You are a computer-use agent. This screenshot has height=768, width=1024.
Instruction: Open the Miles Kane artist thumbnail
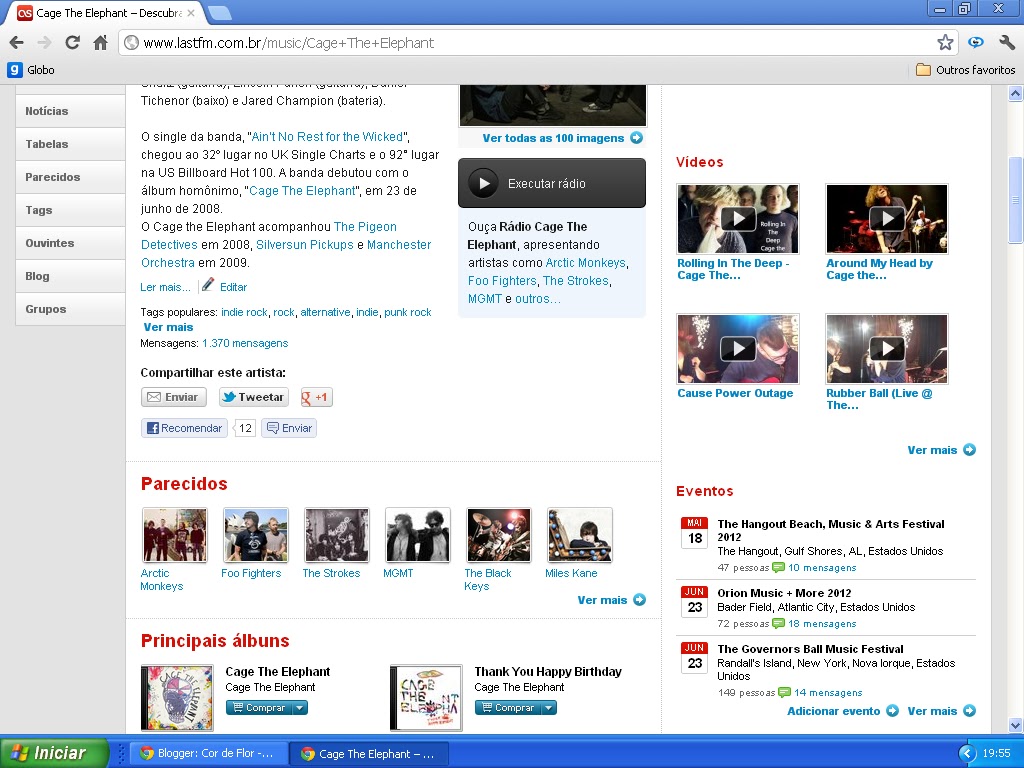tap(579, 536)
